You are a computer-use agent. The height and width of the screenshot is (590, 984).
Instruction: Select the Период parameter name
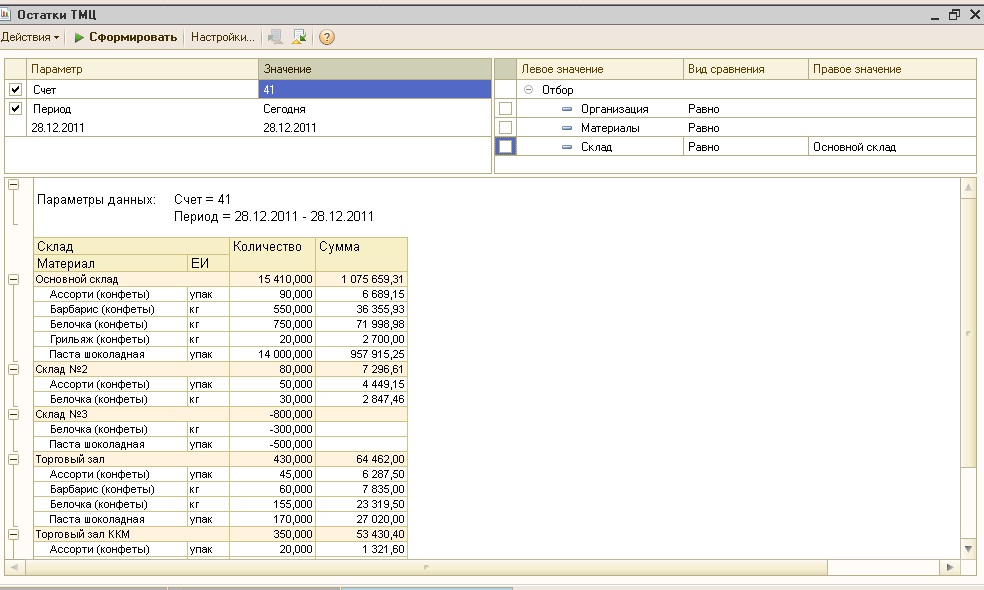[x=52, y=109]
